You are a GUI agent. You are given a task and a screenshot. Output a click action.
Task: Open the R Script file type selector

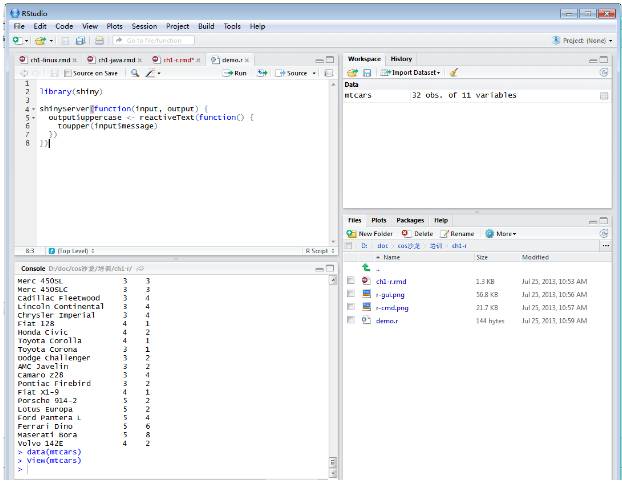point(320,251)
